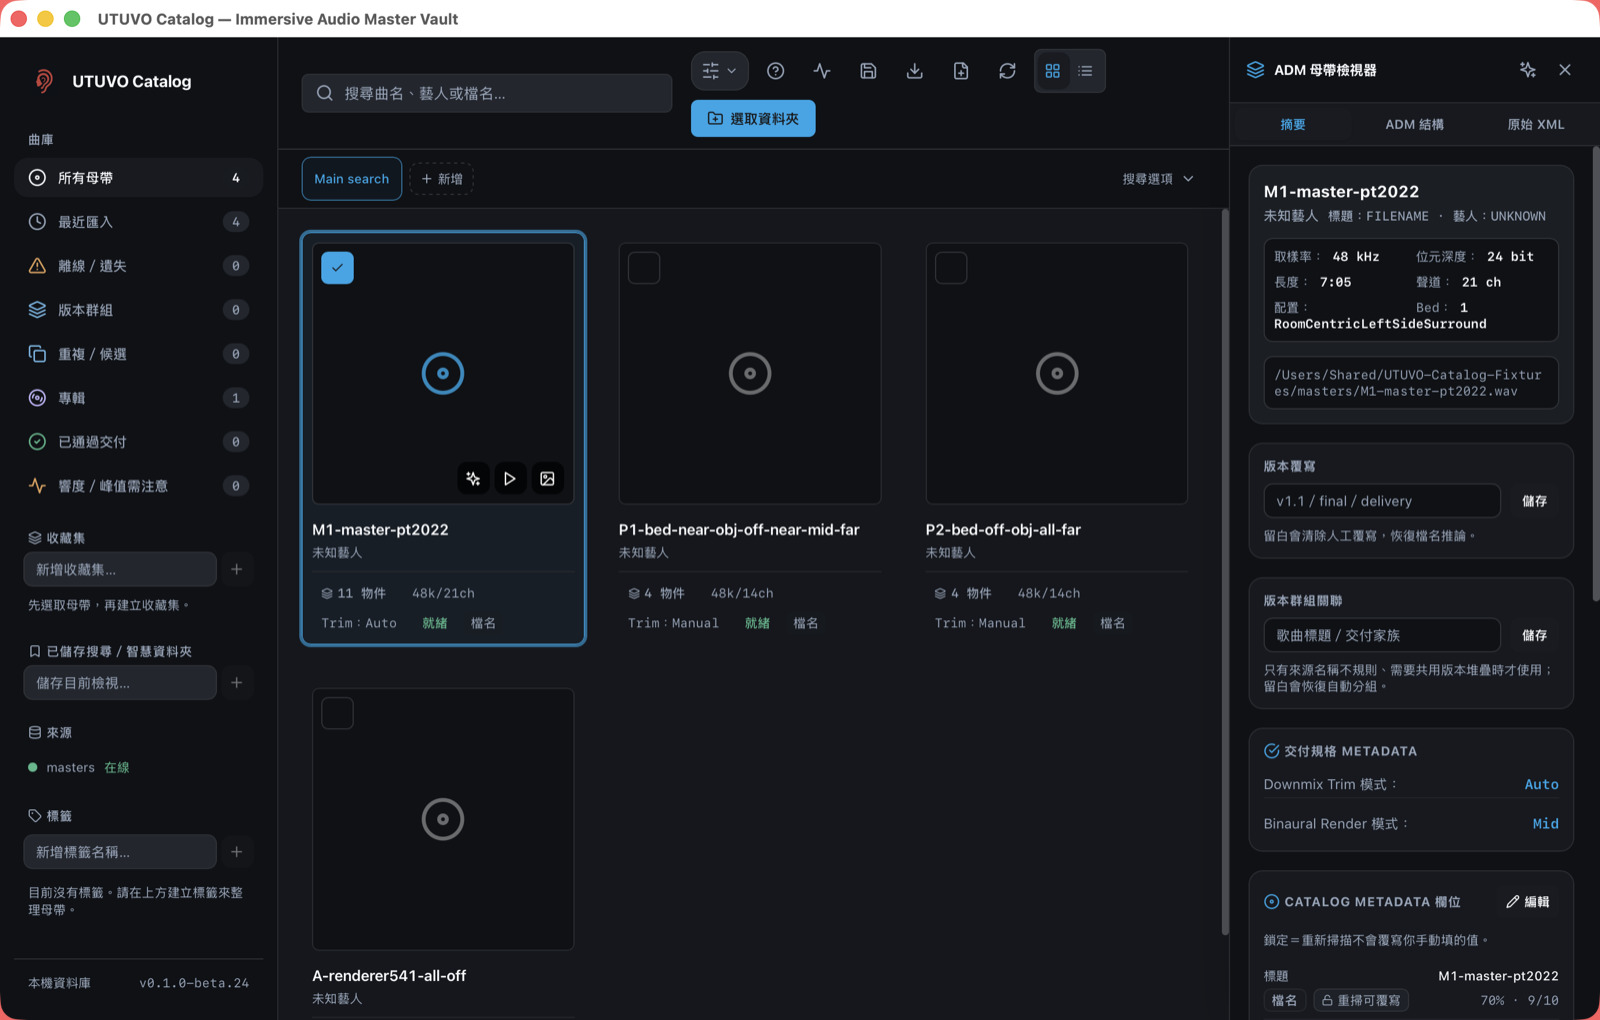Uncheck the M1-master-pt2022 card checkbox
This screenshot has width=1600, height=1020.
(x=337, y=268)
